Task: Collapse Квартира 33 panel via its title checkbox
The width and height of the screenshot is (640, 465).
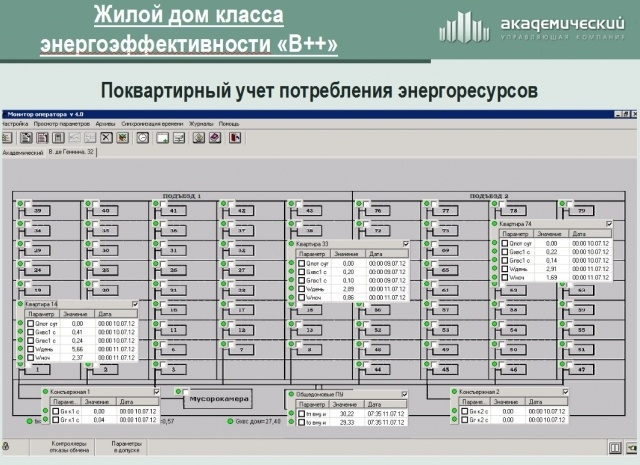Action: [x=406, y=244]
